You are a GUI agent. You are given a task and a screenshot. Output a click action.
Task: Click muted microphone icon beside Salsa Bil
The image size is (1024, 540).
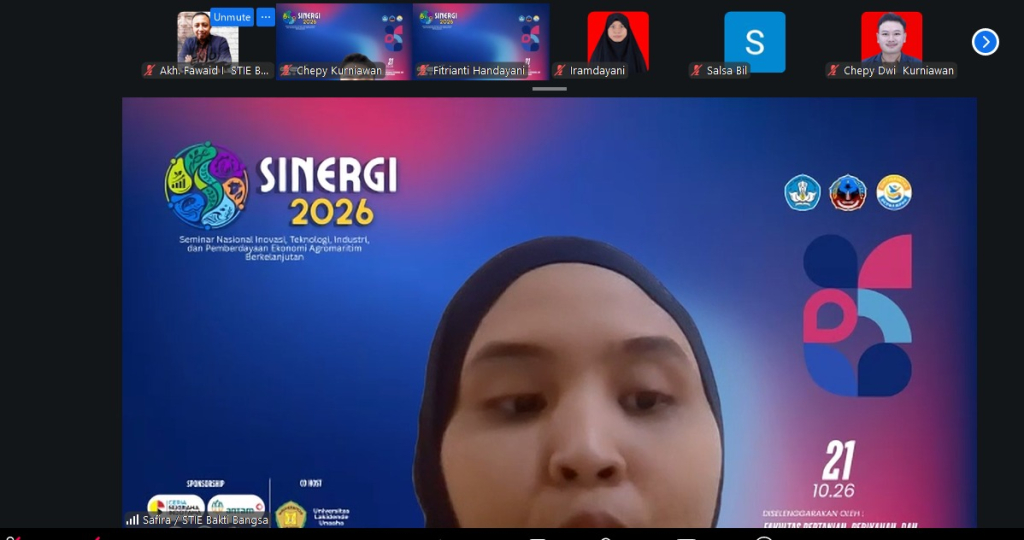pyautogui.click(x=697, y=71)
